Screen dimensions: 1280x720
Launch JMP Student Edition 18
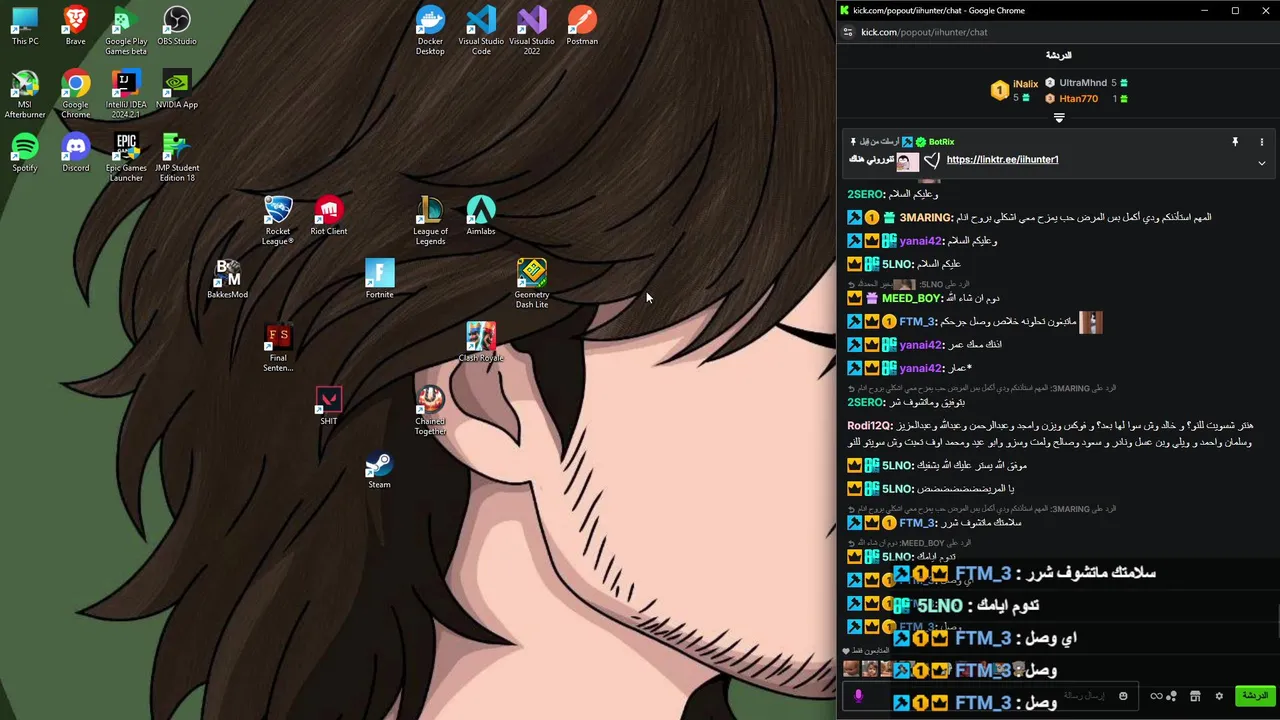pos(177,157)
